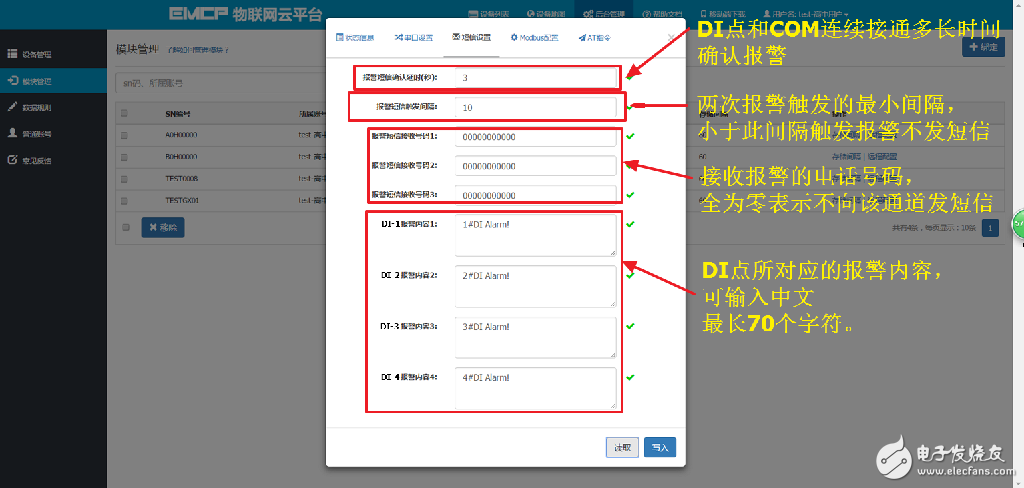This screenshot has width=1024, height=488.
Task: Click the 设备列表 icon in top navigation
Action: pyautogui.click(x=473, y=14)
